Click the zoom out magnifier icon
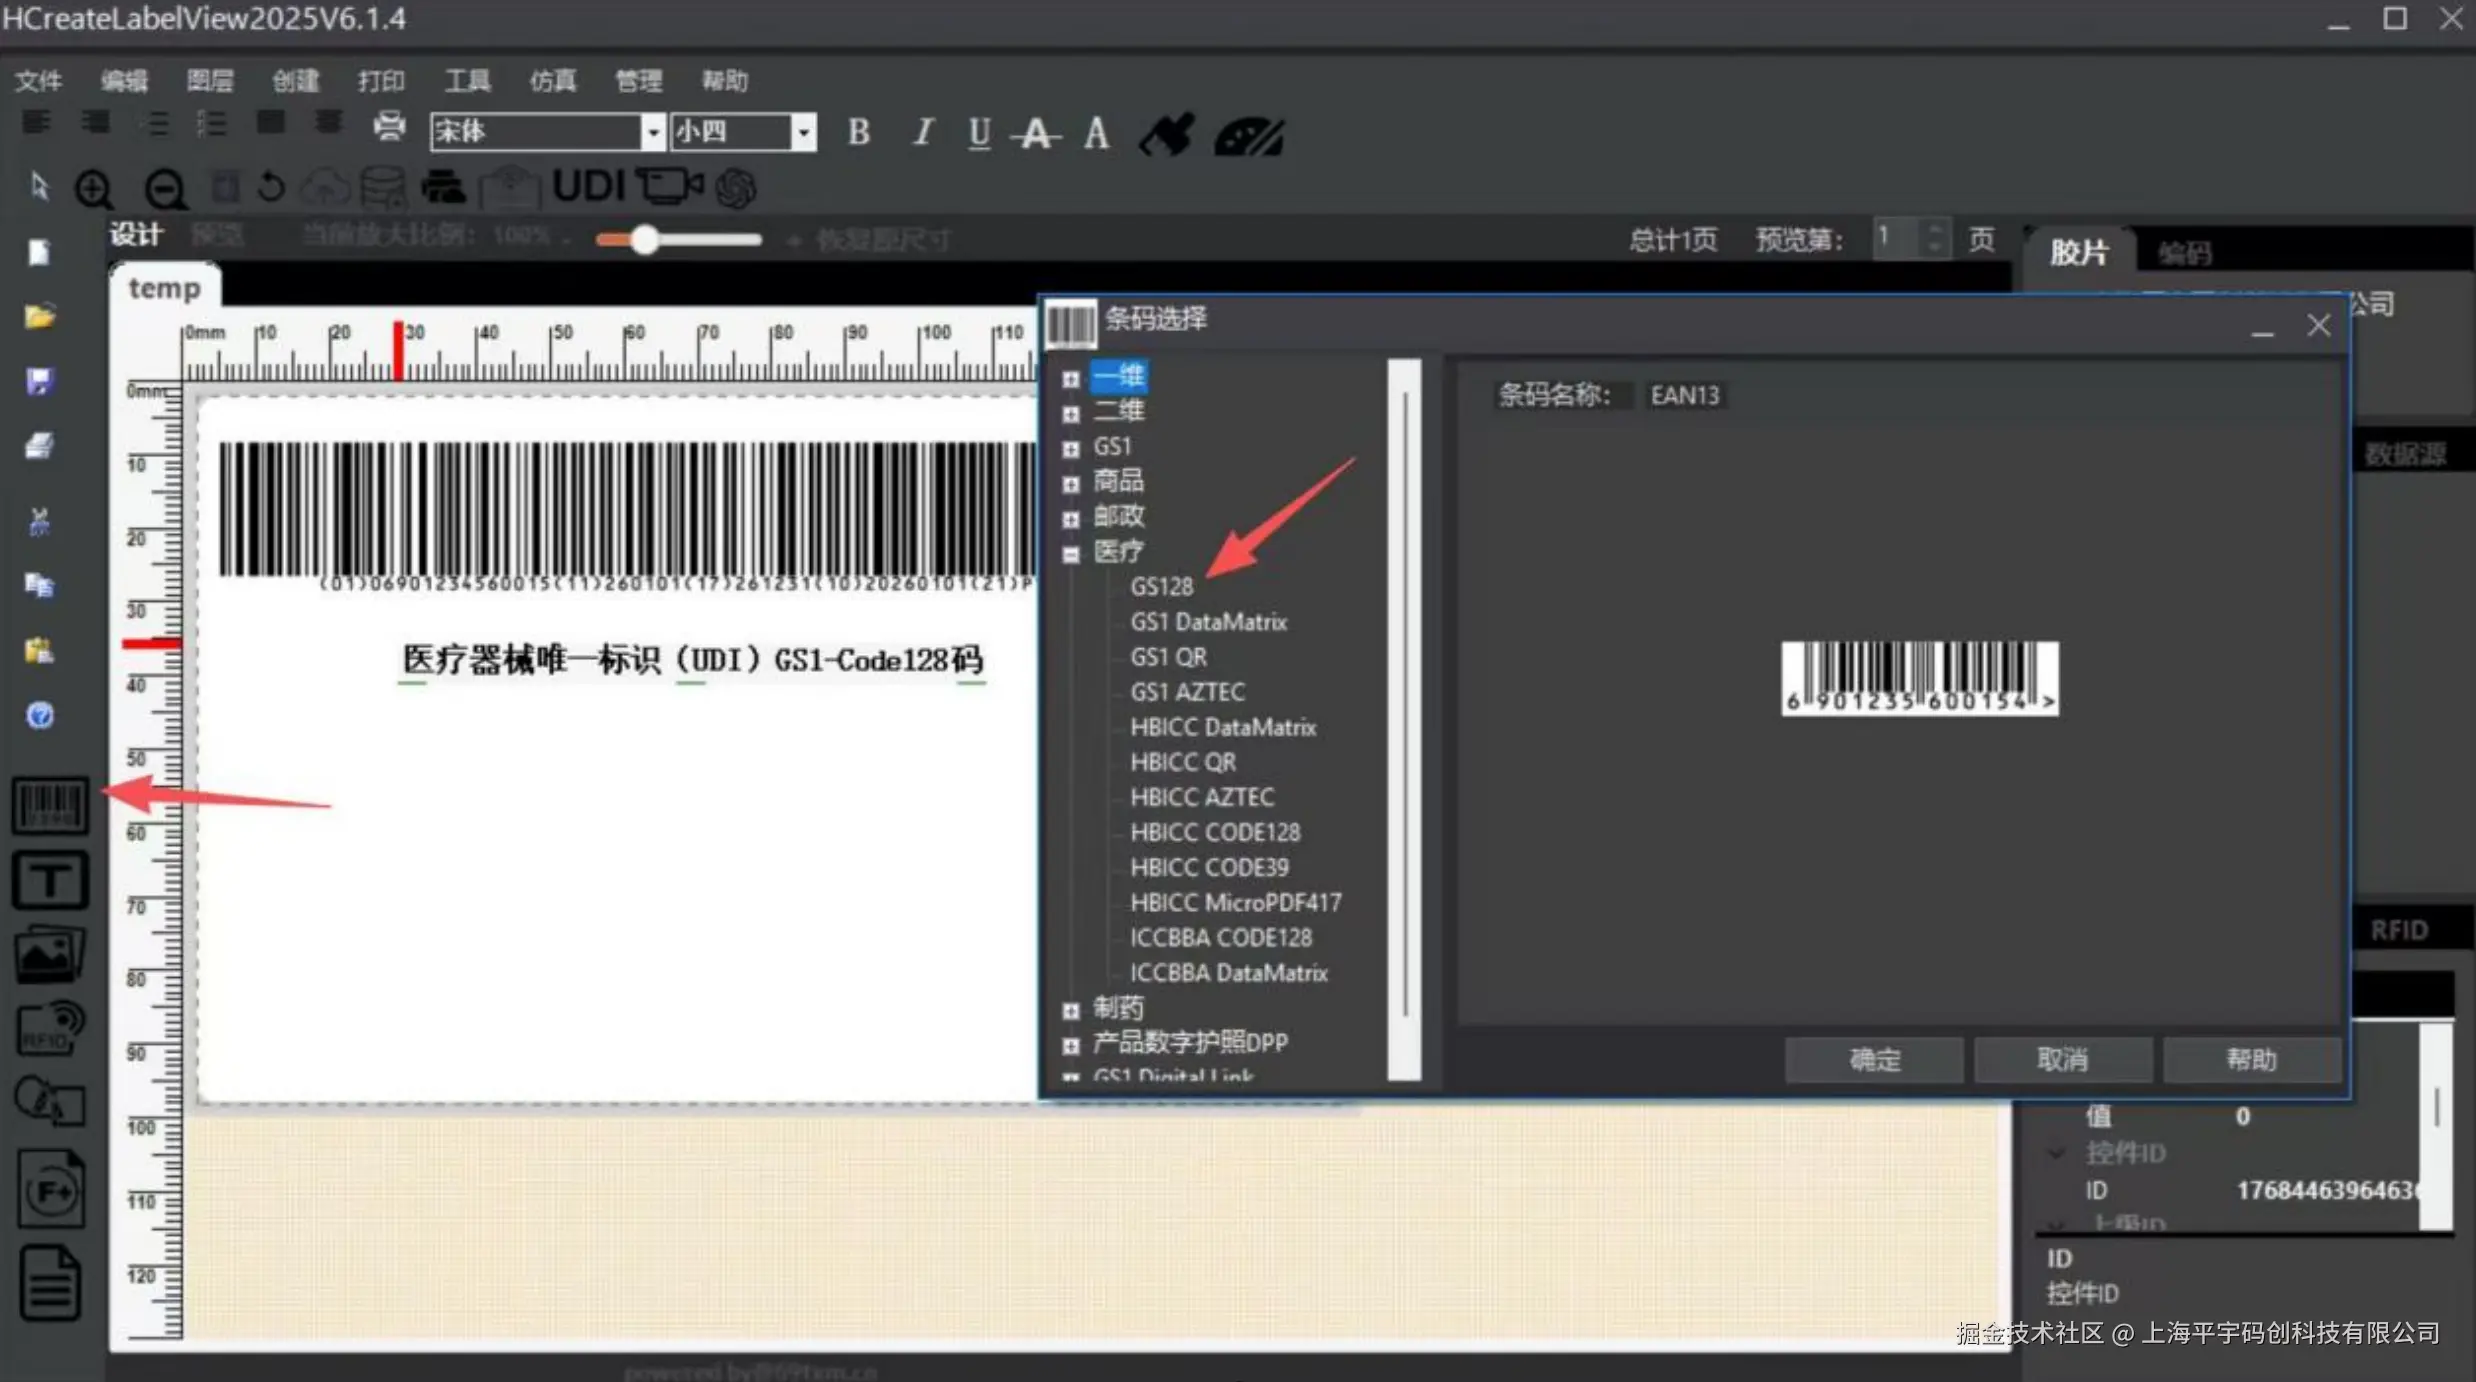The image size is (2476, 1382). click(165, 189)
